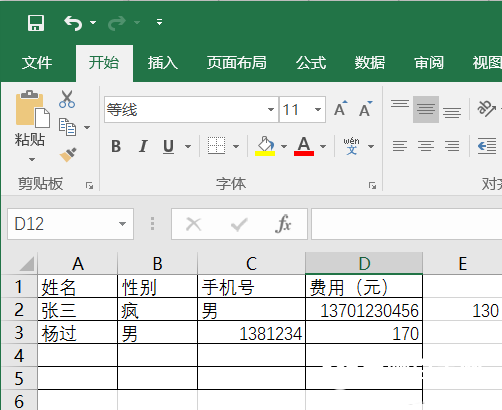Click the Copy icon in clipboard group
Screen dimensions: 502x410
click(67, 127)
